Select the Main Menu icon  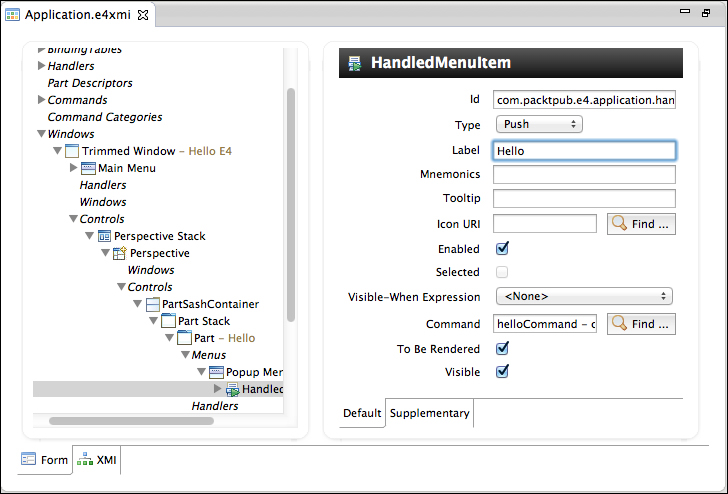tap(87, 168)
